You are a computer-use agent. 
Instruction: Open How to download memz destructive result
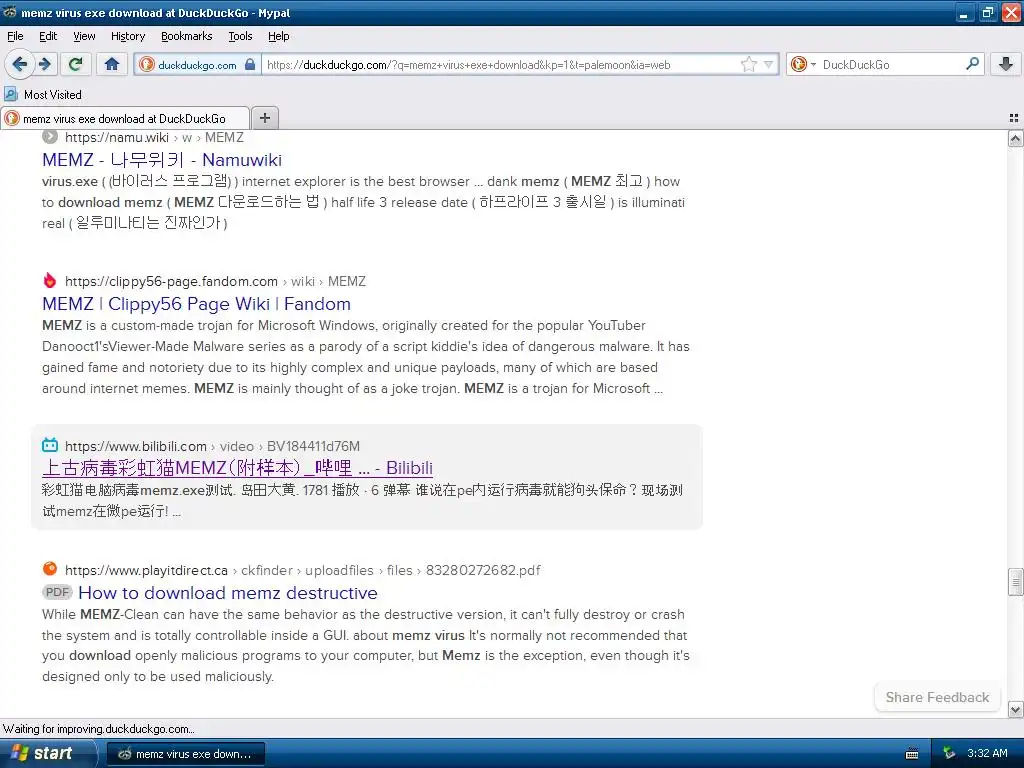point(228,592)
